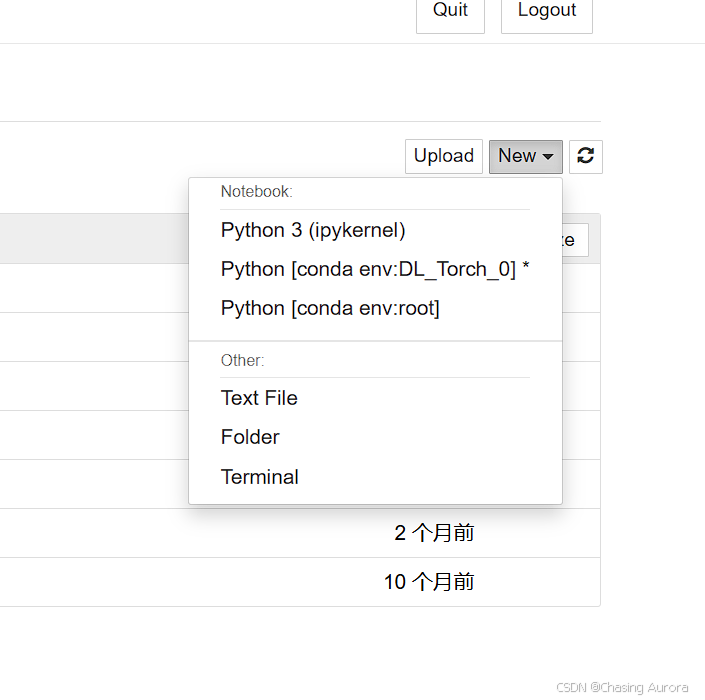Click the '10 个月前' last-modified entry
Image resolution: width=705 pixels, height=700 pixels.
tap(429, 582)
